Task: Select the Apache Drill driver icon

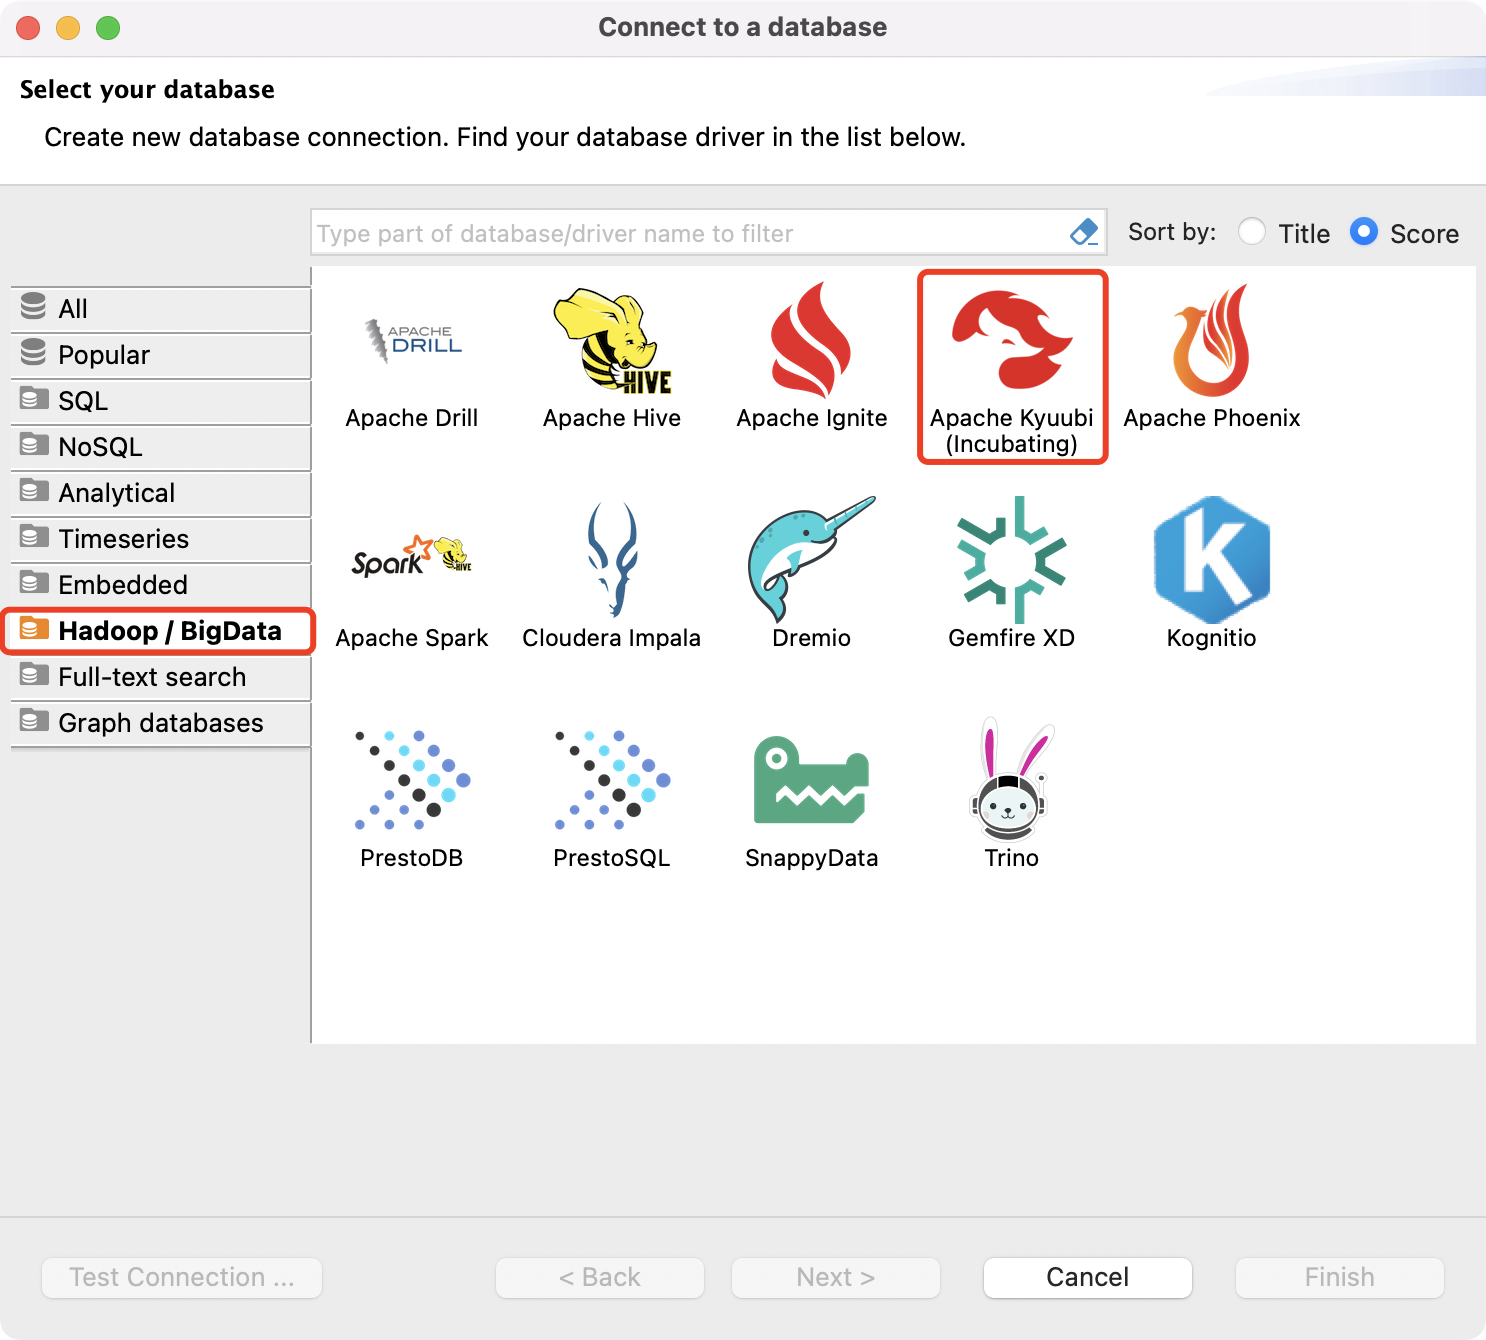Action: pyautogui.click(x=412, y=341)
